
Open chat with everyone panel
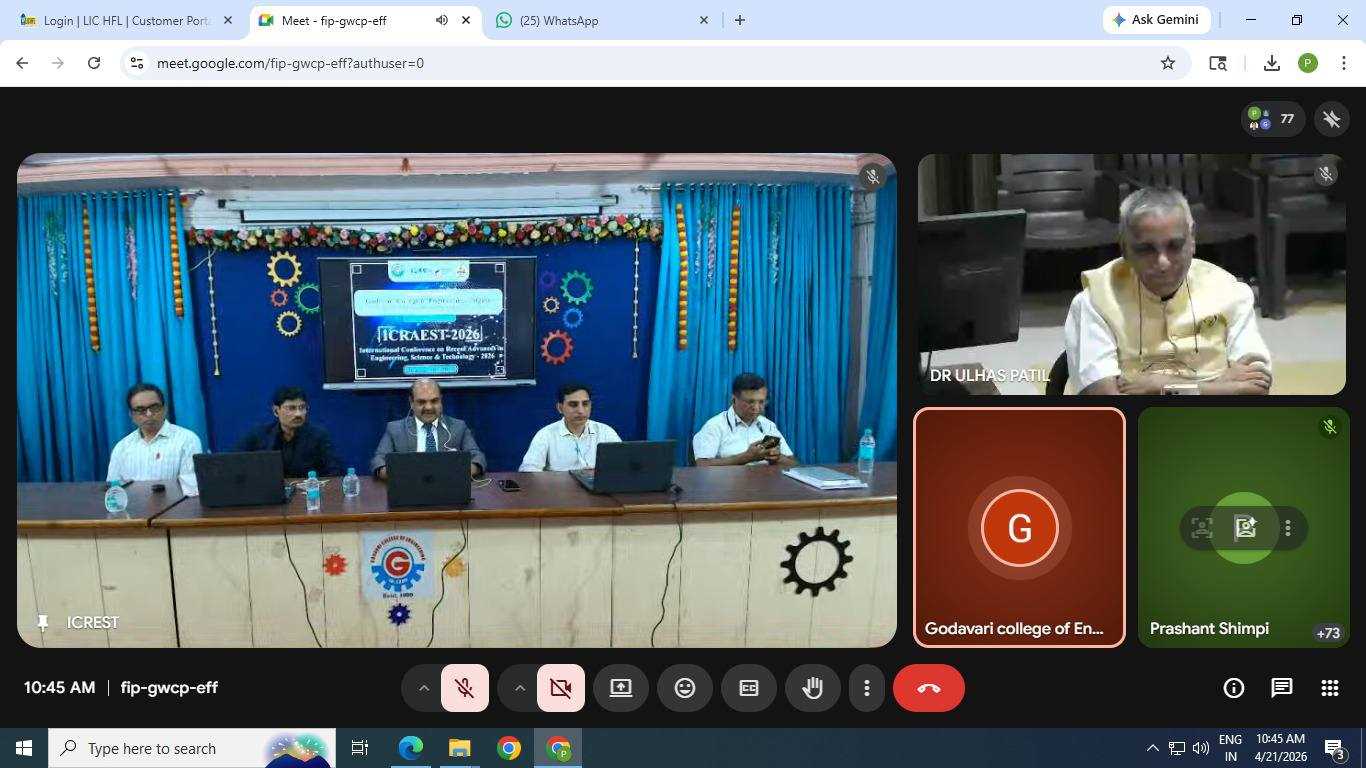click(1281, 688)
